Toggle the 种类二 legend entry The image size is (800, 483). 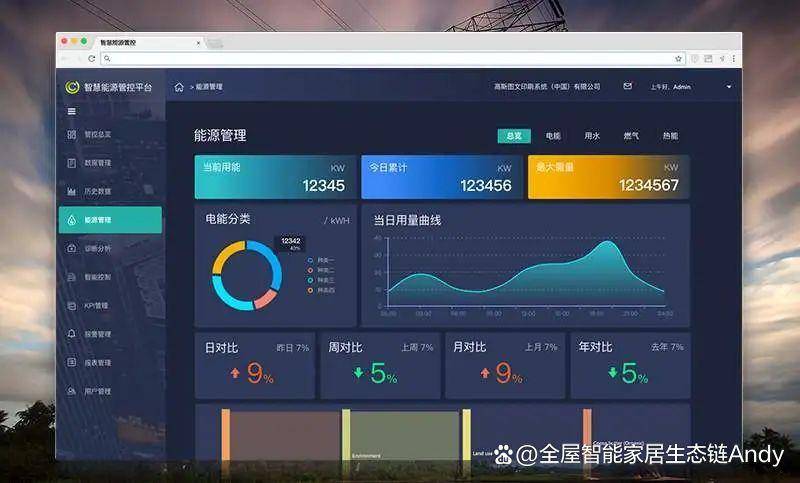321,270
